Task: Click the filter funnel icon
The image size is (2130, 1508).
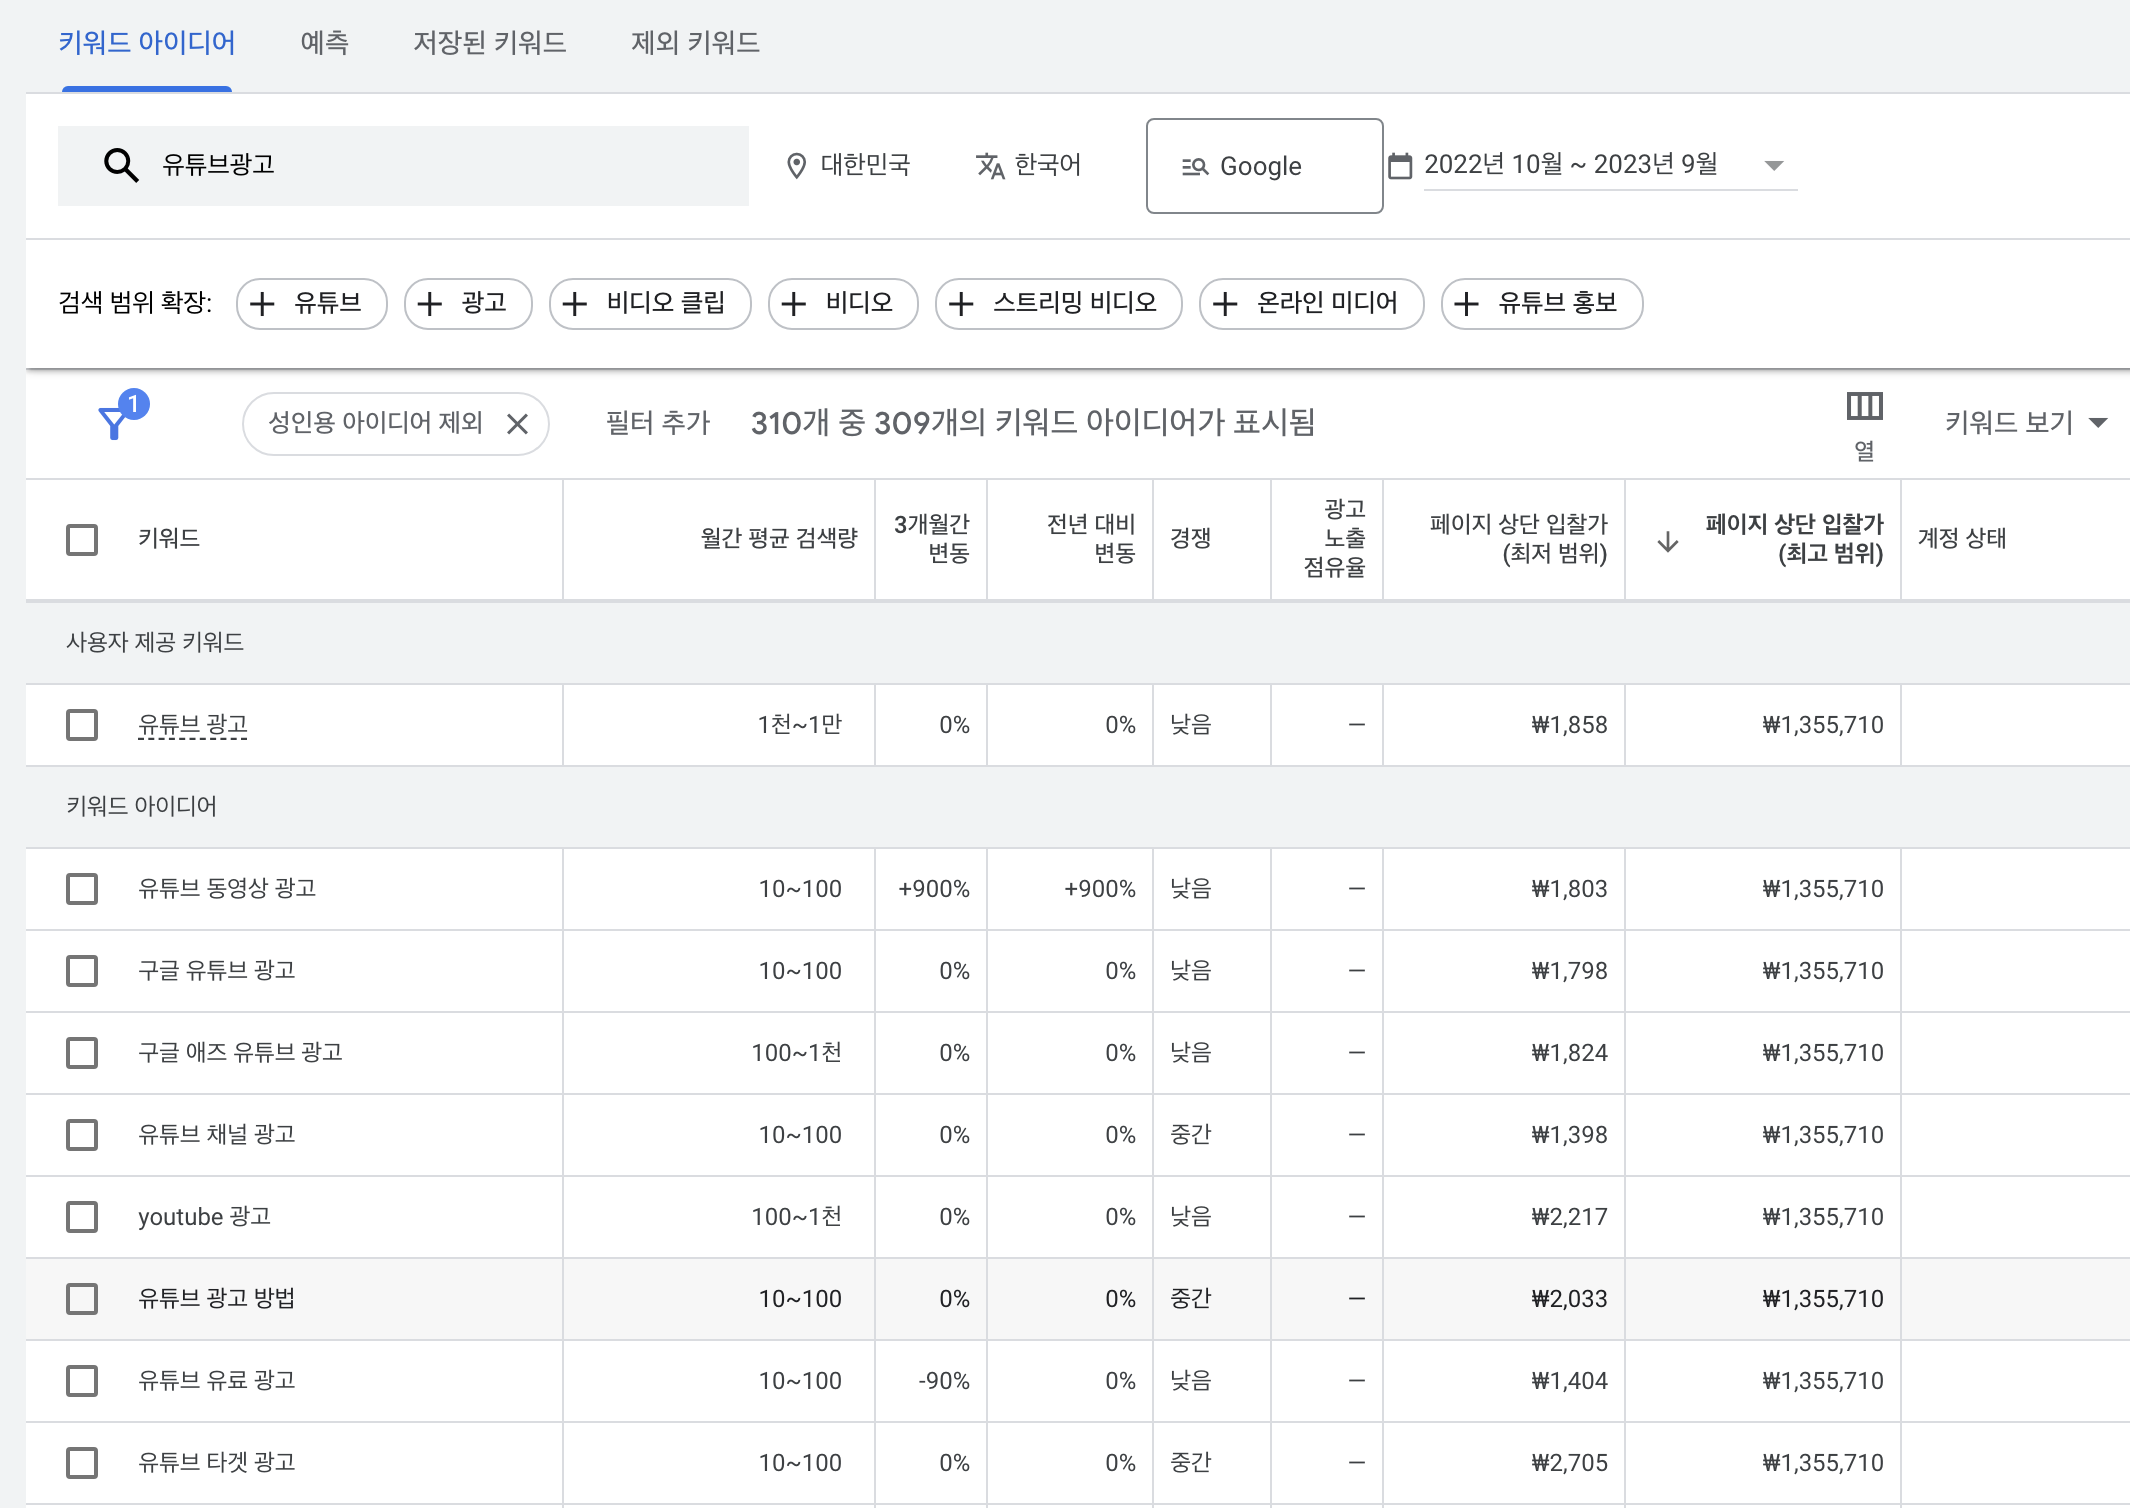Action: coord(115,422)
